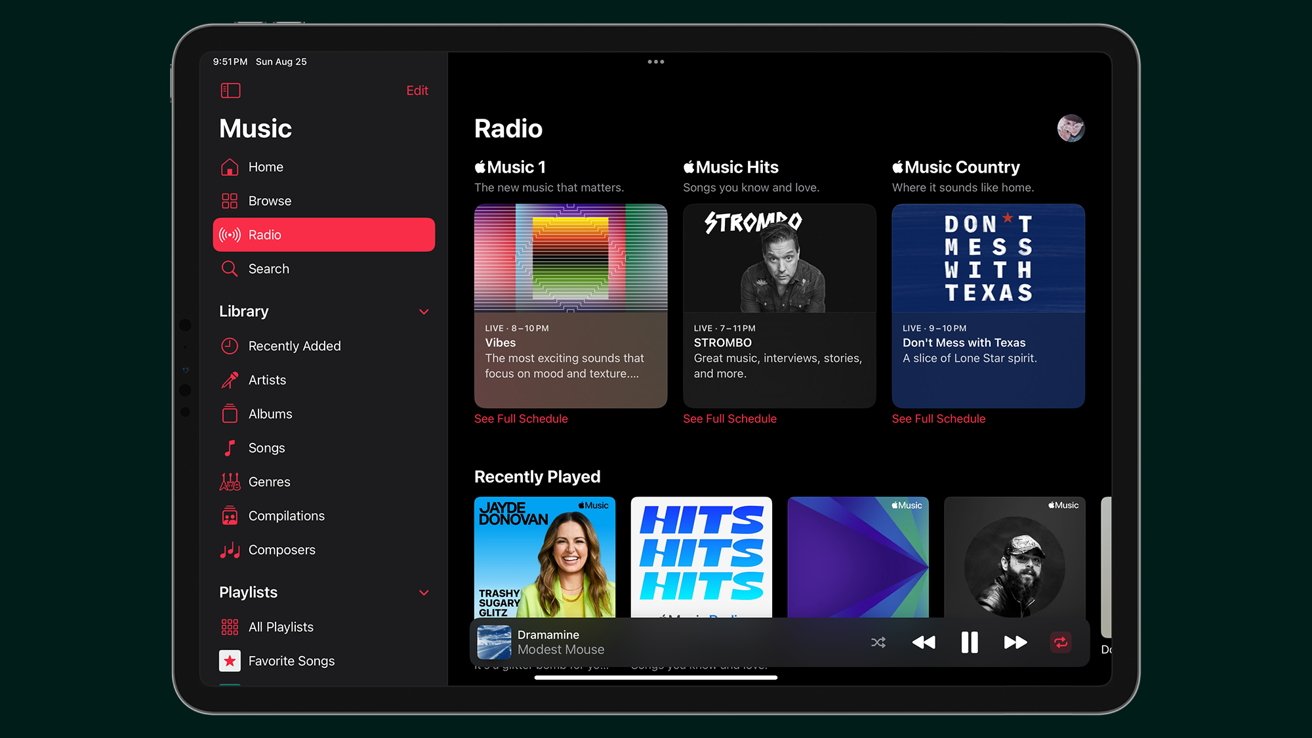Play the Vibes live show card
Image resolution: width=1312 pixels, height=738 pixels.
571,306
